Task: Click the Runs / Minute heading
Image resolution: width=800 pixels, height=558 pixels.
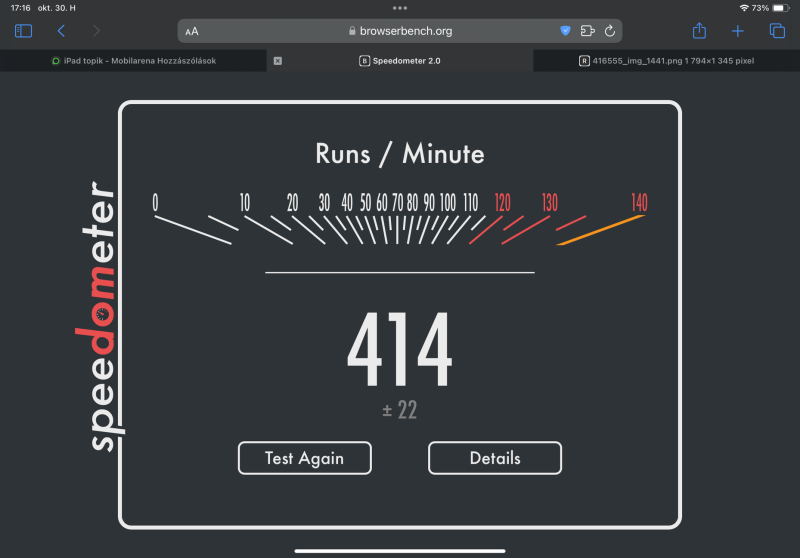Action: (399, 154)
